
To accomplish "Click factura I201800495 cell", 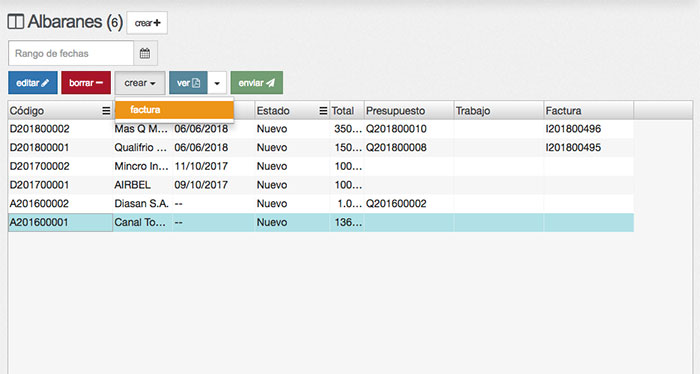I will (x=588, y=148).
